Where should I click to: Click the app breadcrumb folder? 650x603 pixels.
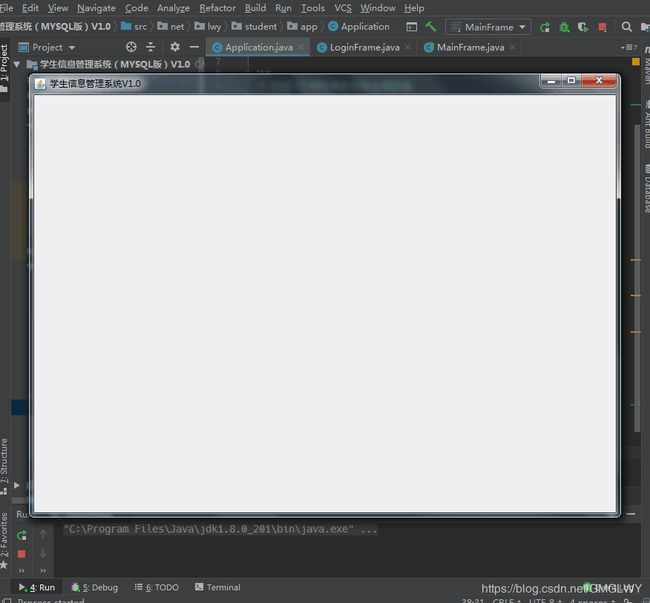pyautogui.click(x=302, y=27)
